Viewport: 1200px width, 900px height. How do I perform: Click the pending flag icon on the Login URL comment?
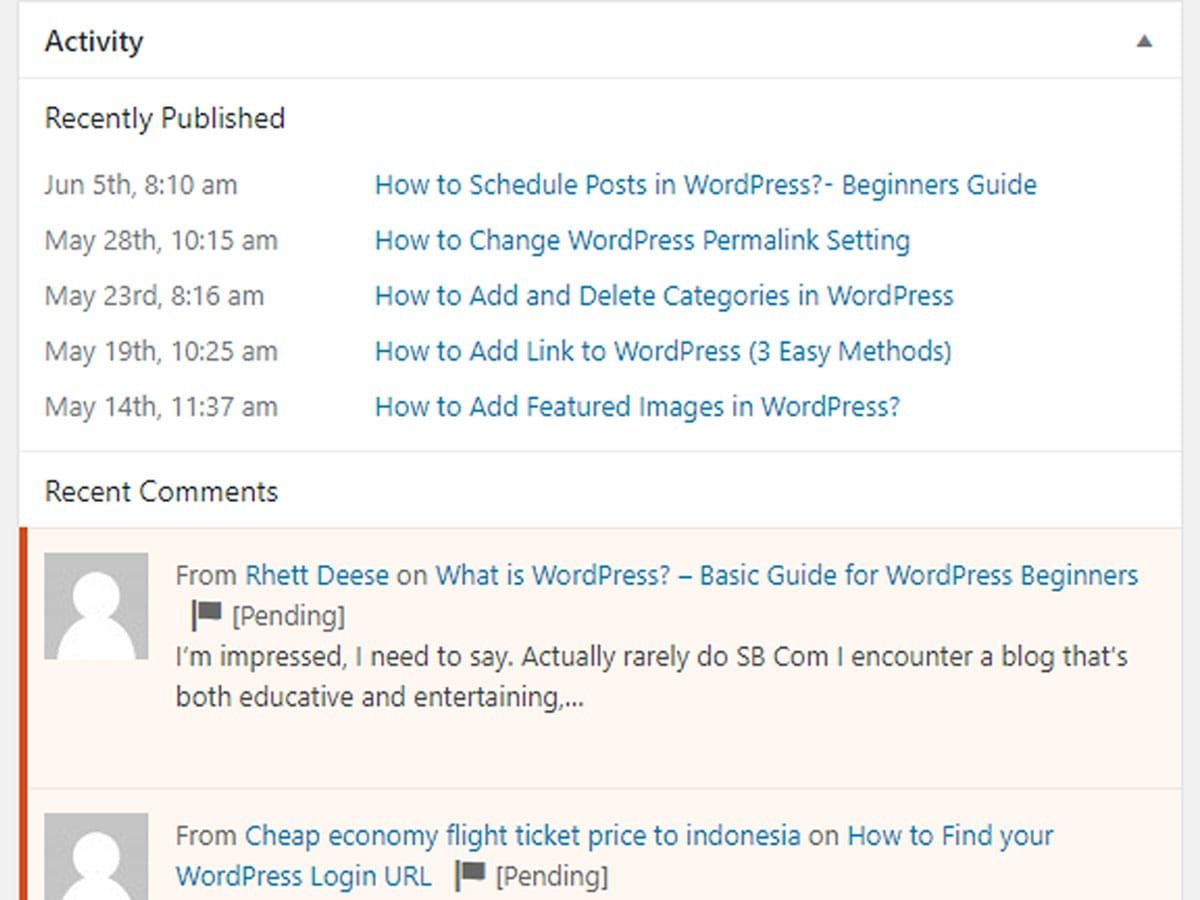point(470,876)
